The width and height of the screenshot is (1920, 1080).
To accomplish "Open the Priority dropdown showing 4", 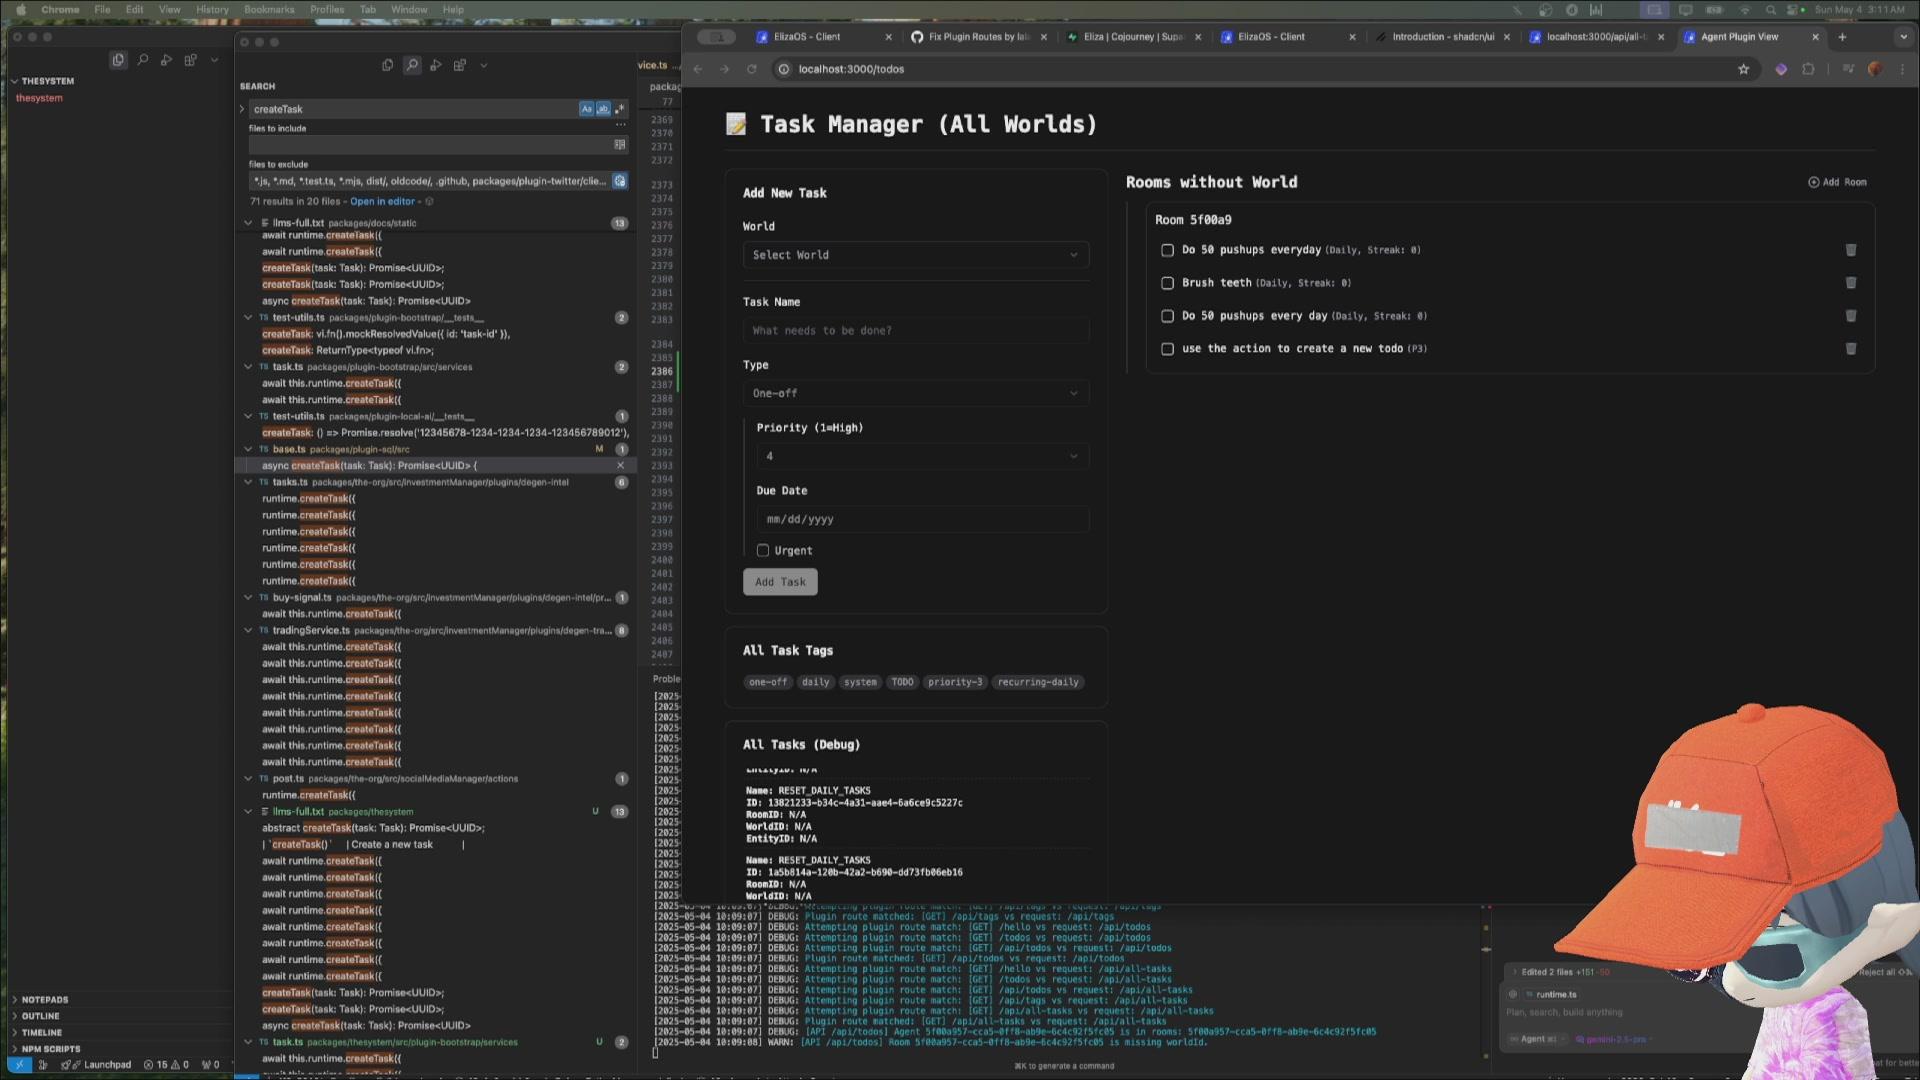I will coord(923,456).
